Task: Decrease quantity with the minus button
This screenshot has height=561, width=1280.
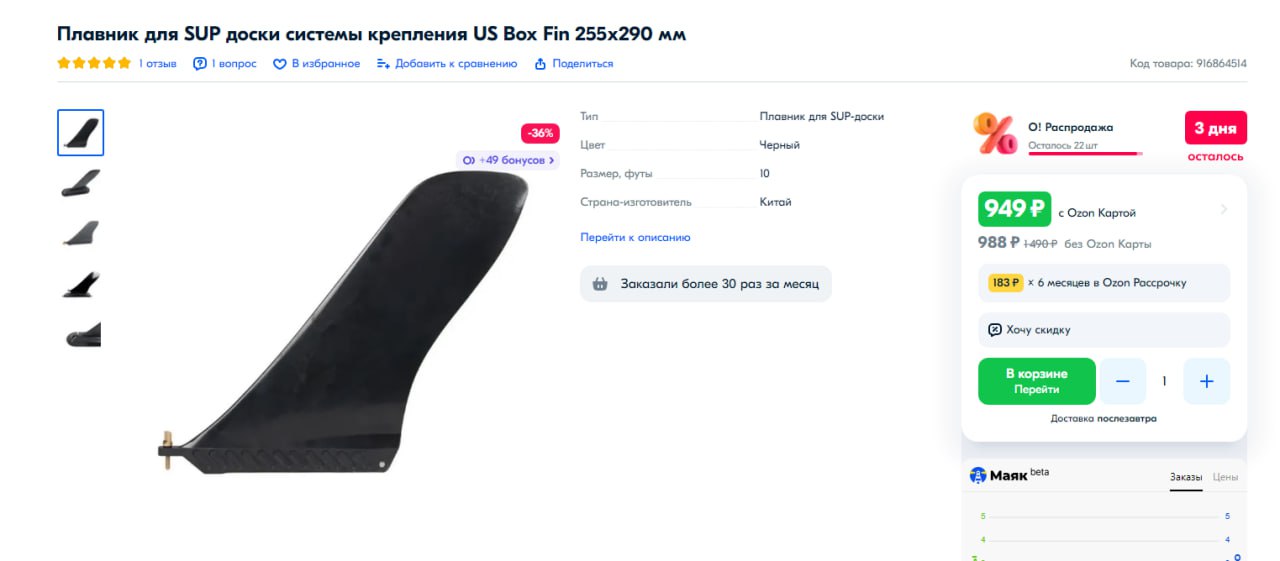Action: coord(1123,381)
